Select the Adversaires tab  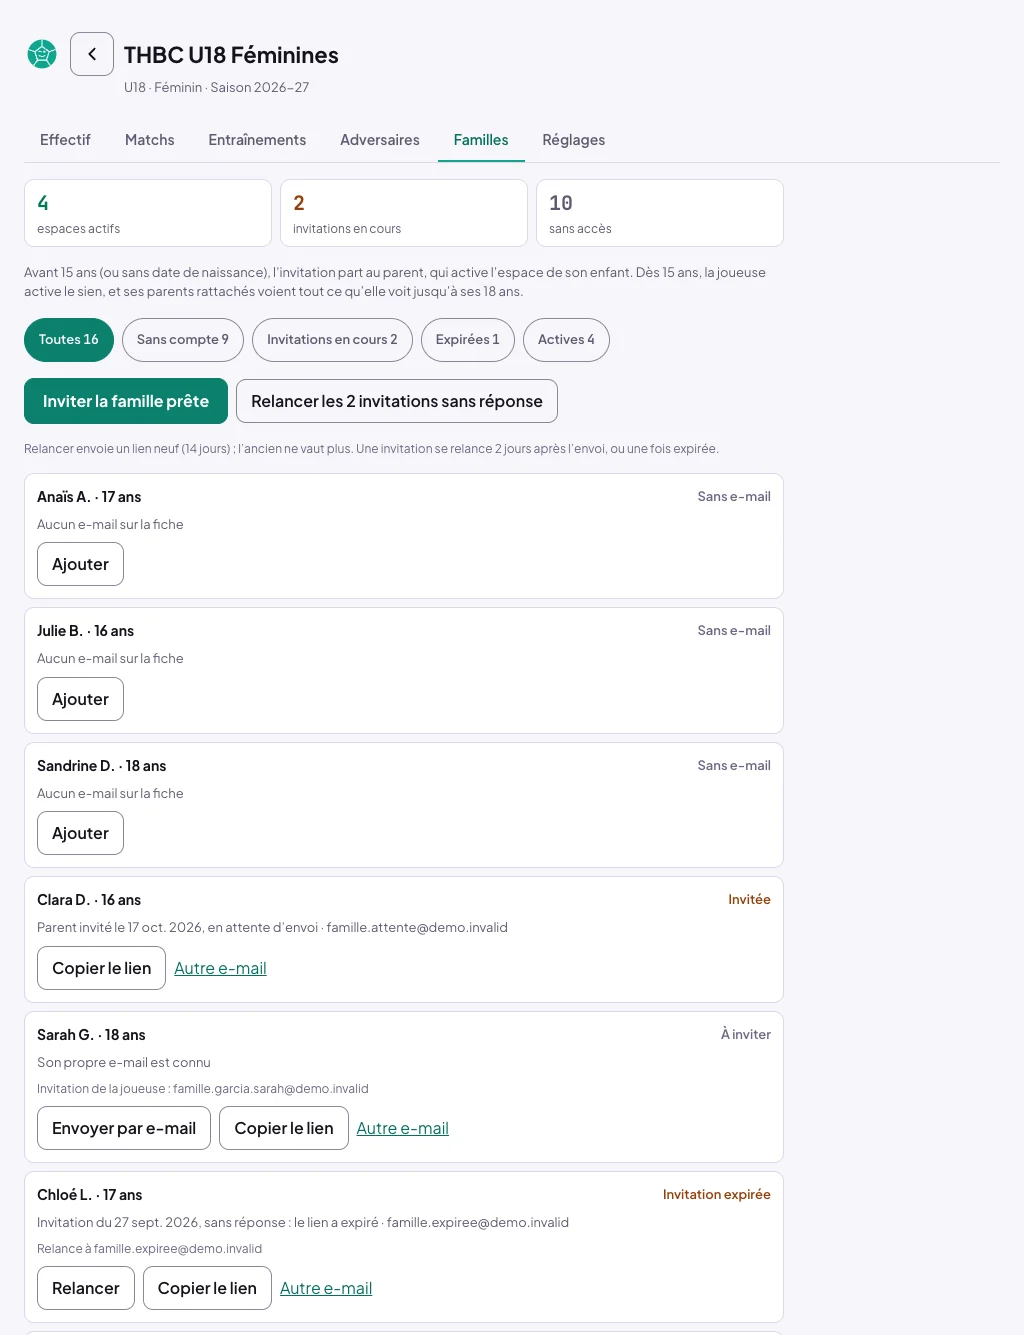point(380,140)
